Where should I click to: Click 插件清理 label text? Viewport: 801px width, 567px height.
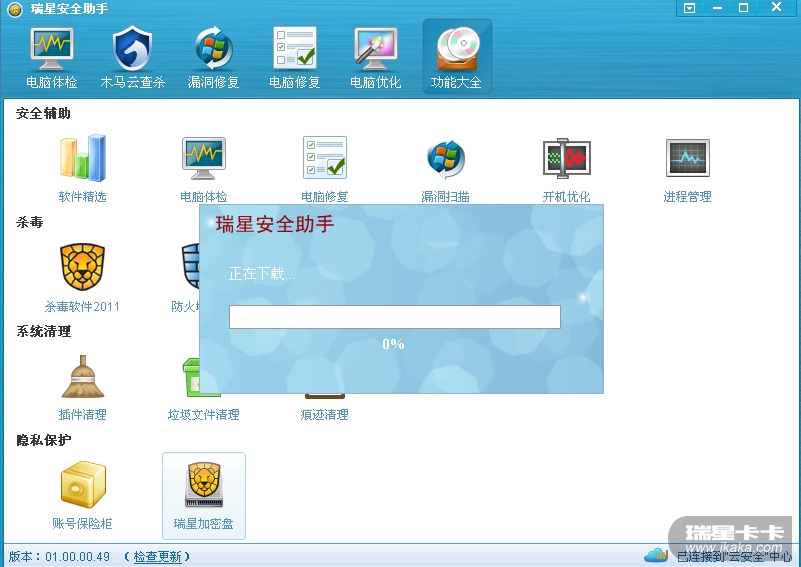[x=83, y=414]
